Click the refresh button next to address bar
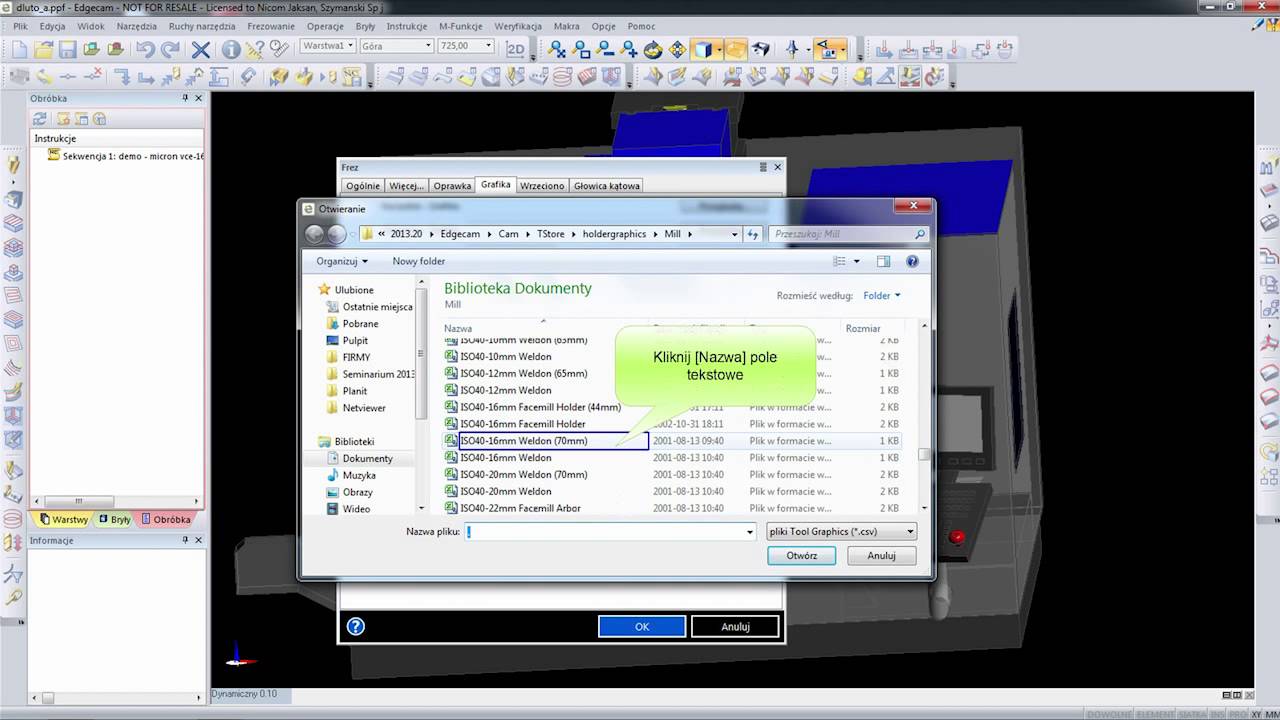 tap(753, 234)
